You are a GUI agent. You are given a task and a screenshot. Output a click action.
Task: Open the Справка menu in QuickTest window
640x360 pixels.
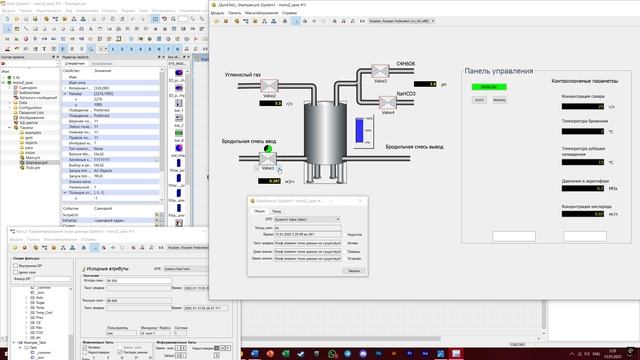[289, 13]
